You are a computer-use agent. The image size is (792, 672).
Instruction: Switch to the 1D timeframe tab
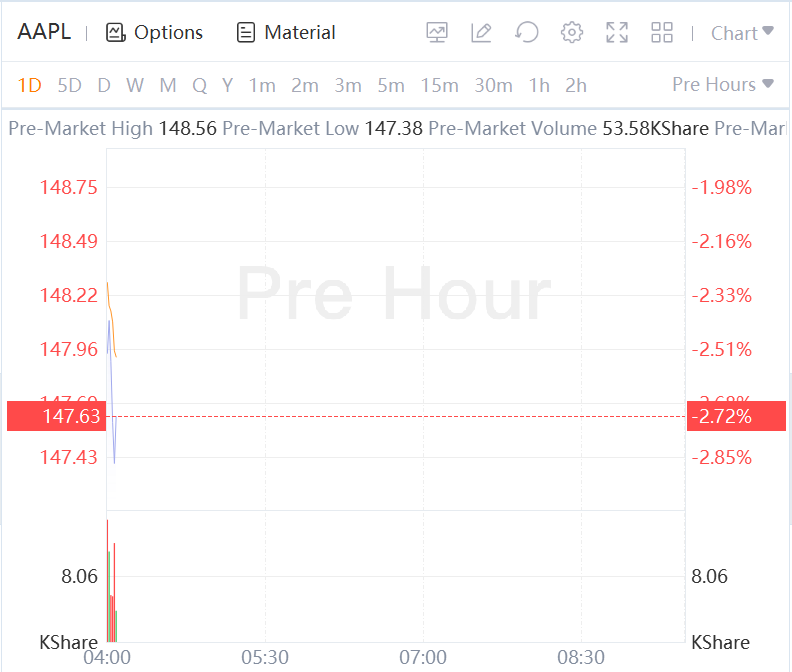click(30, 85)
